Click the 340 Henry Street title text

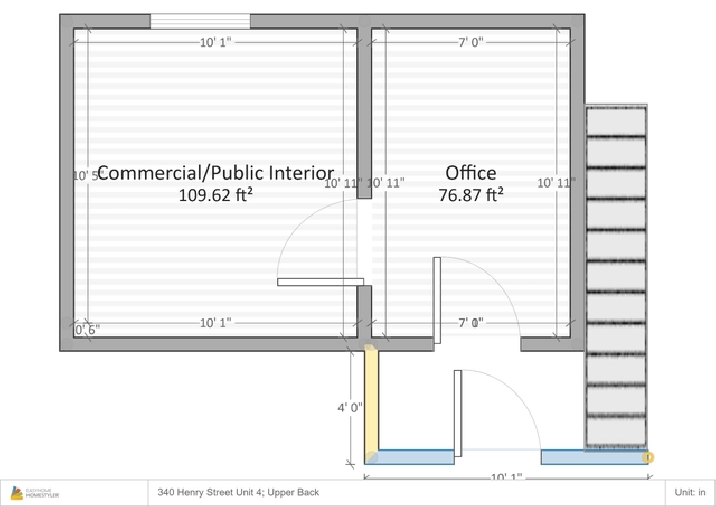click(238, 492)
